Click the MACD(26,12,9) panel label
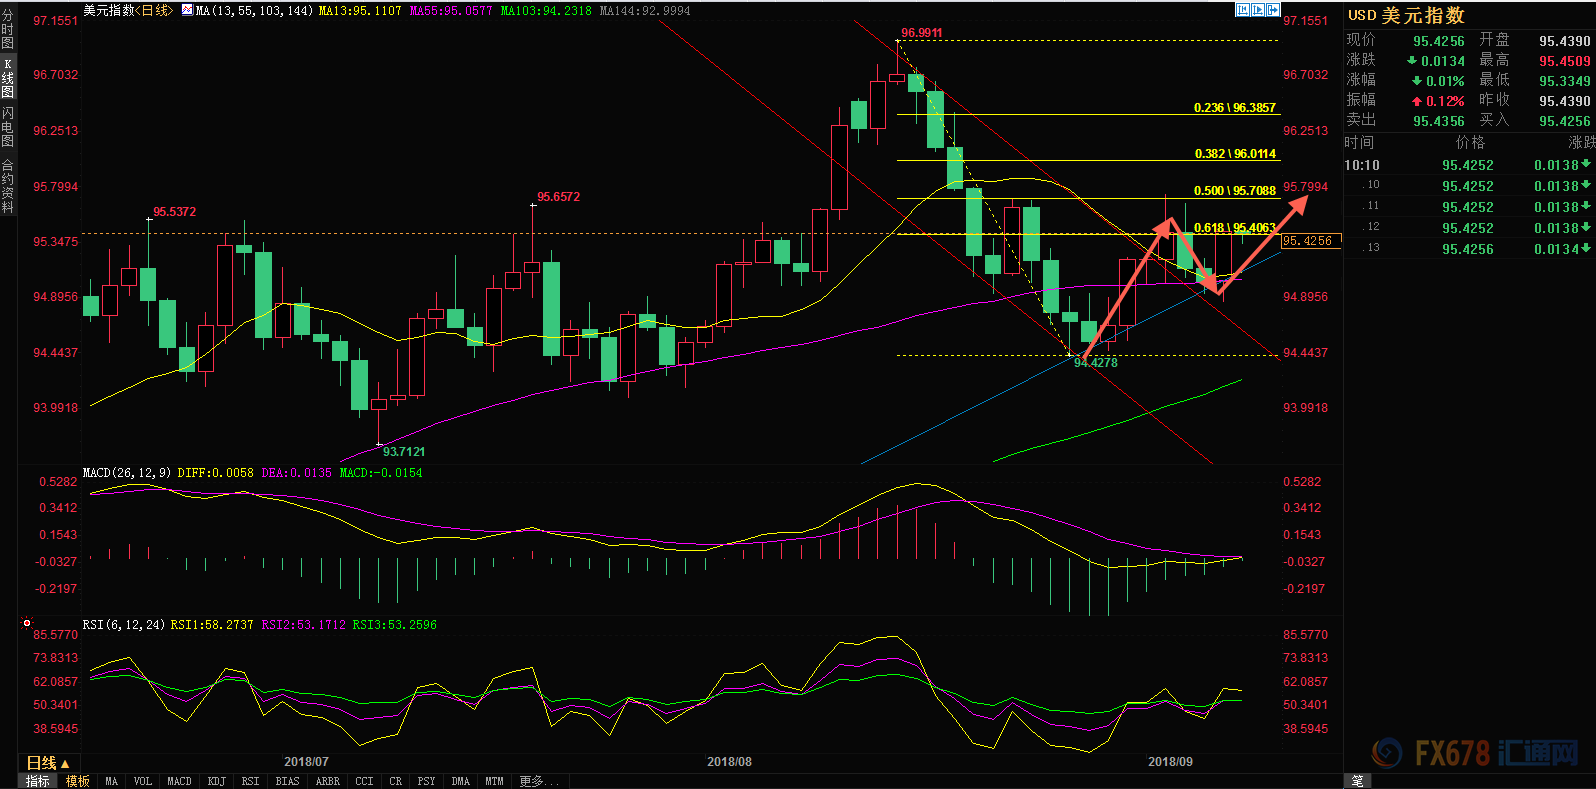Image resolution: width=1596 pixels, height=789 pixels. point(127,473)
